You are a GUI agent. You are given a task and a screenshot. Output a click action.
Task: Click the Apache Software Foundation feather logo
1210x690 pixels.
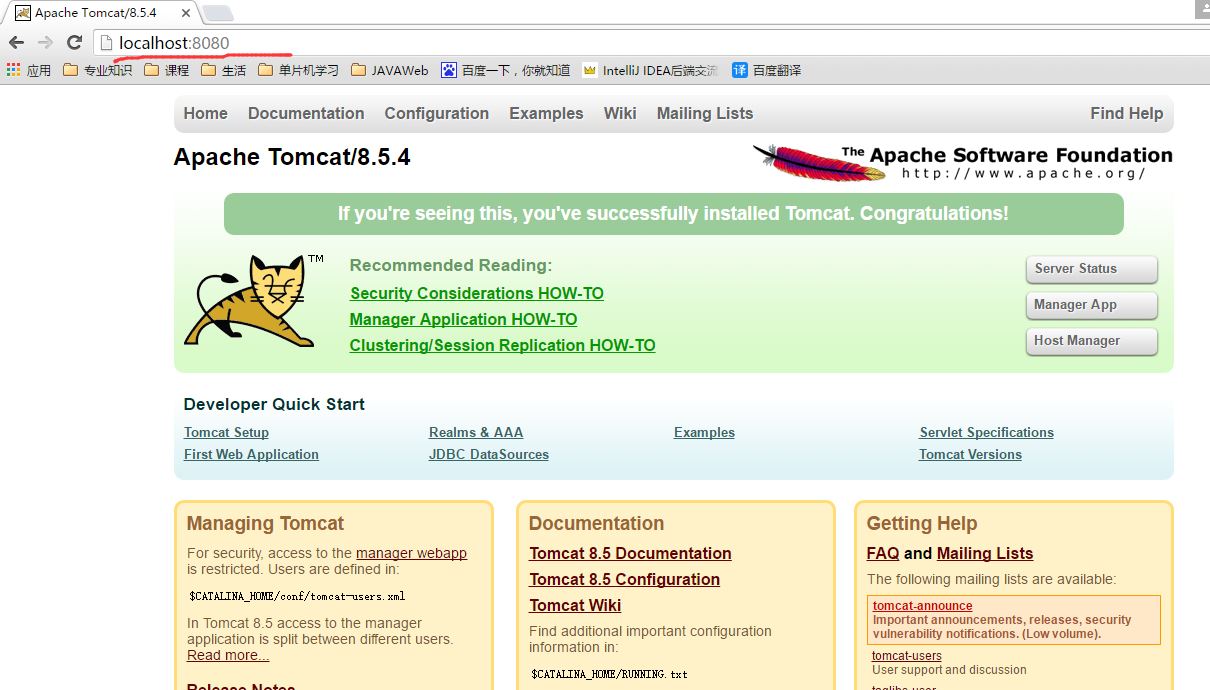coord(820,163)
